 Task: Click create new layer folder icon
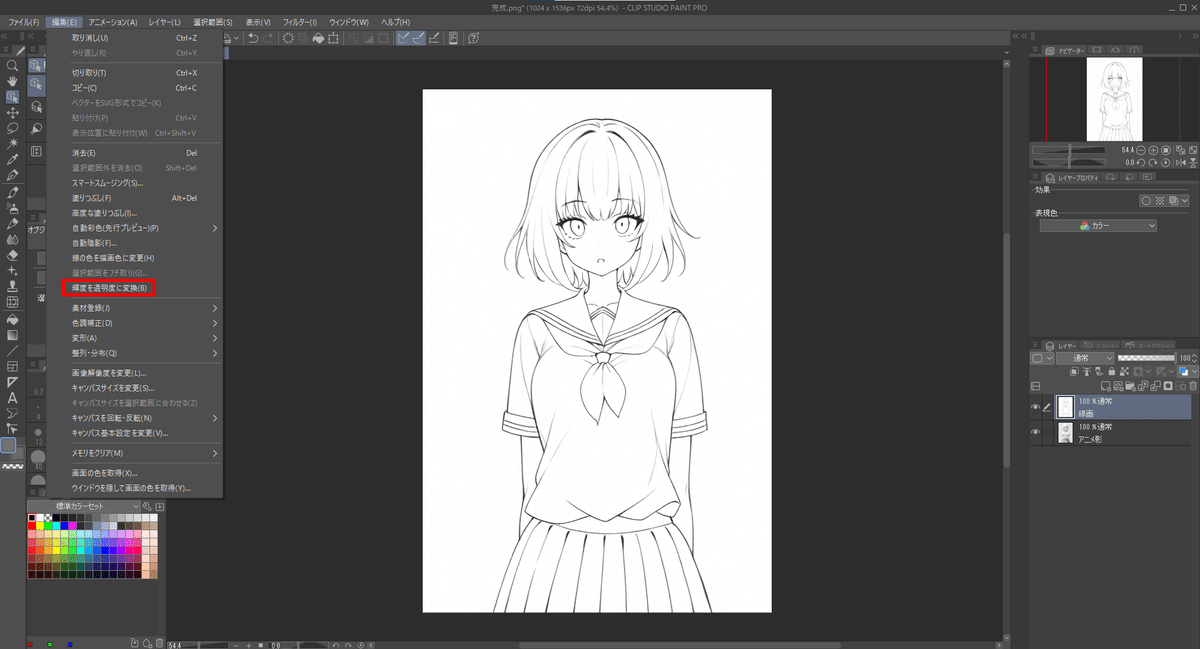pos(1130,386)
